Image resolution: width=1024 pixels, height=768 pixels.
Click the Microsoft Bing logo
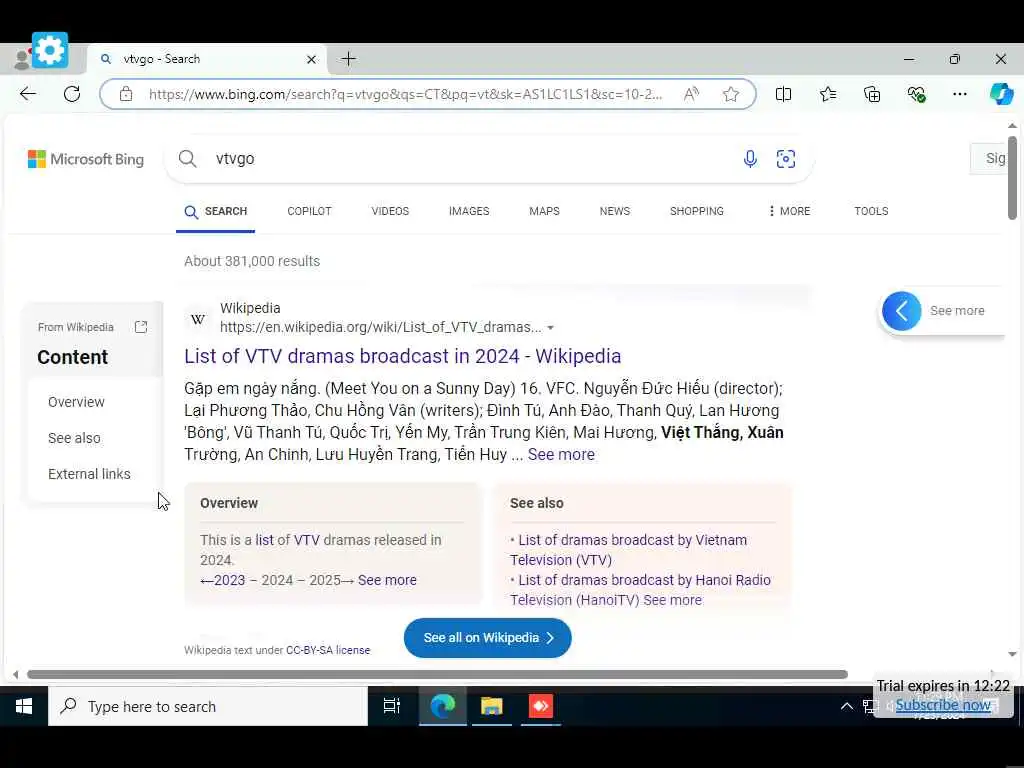click(86, 159)
